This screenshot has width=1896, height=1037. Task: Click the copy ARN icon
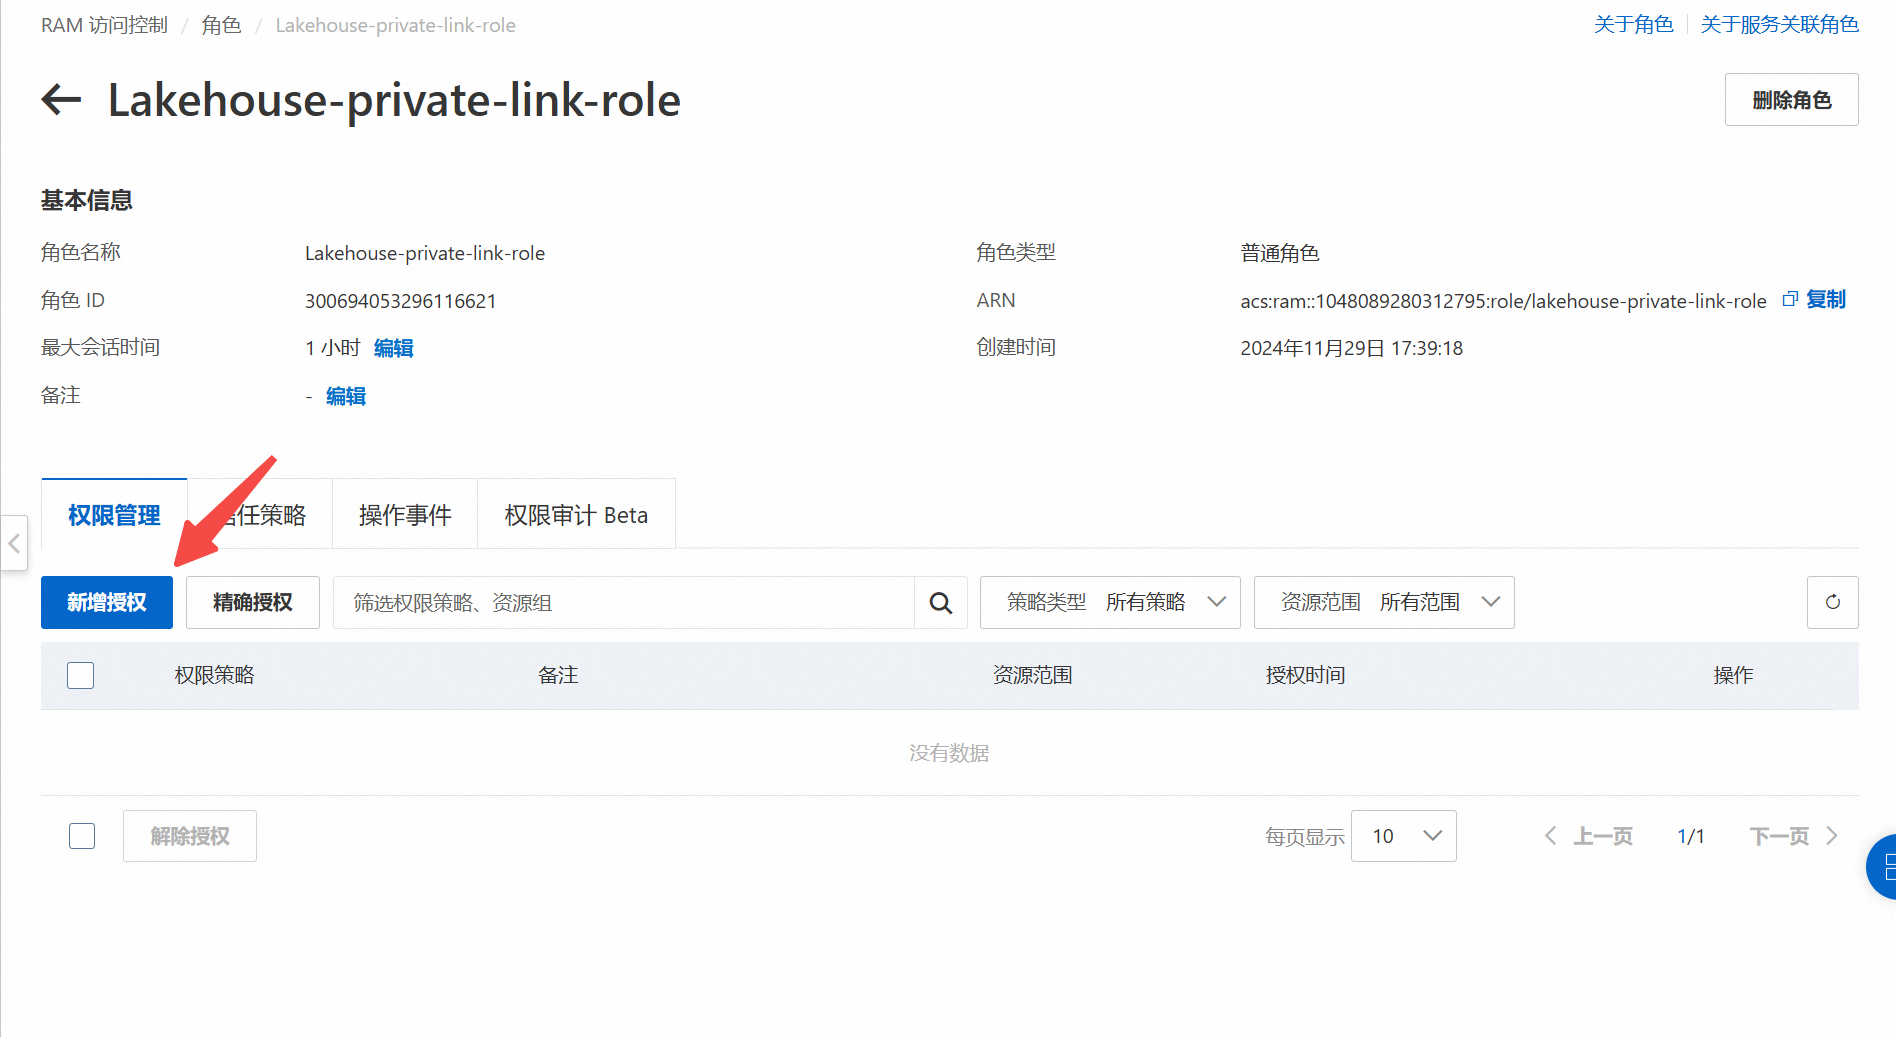tap(1790, 299)
